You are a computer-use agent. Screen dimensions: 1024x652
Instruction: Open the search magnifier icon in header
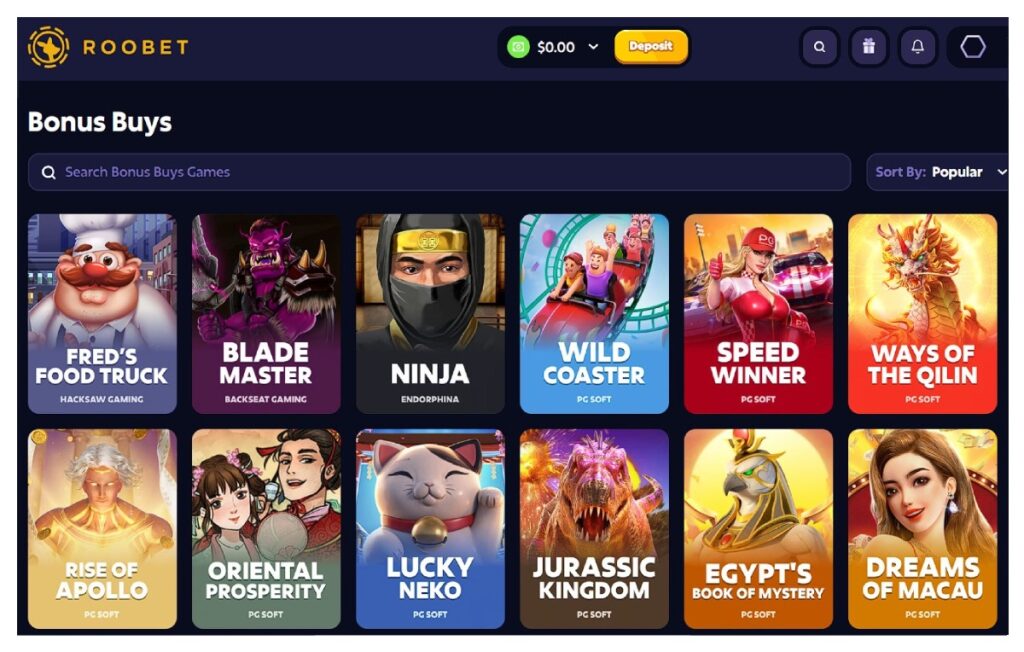pos(819,47)
